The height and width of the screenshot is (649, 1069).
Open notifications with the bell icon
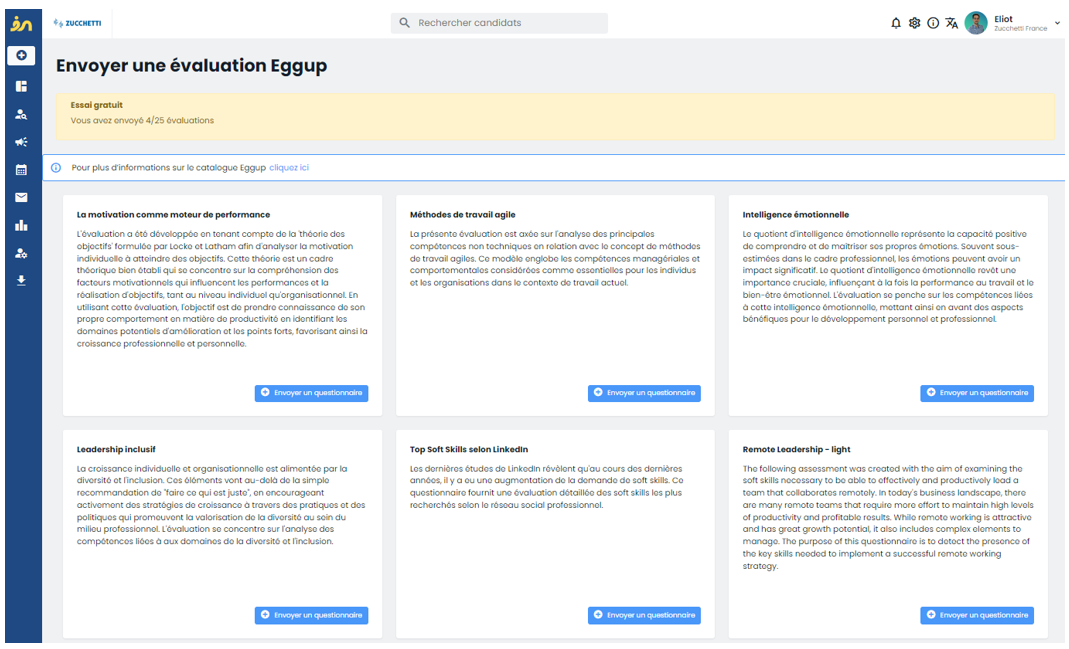click(x=895, y=22)
